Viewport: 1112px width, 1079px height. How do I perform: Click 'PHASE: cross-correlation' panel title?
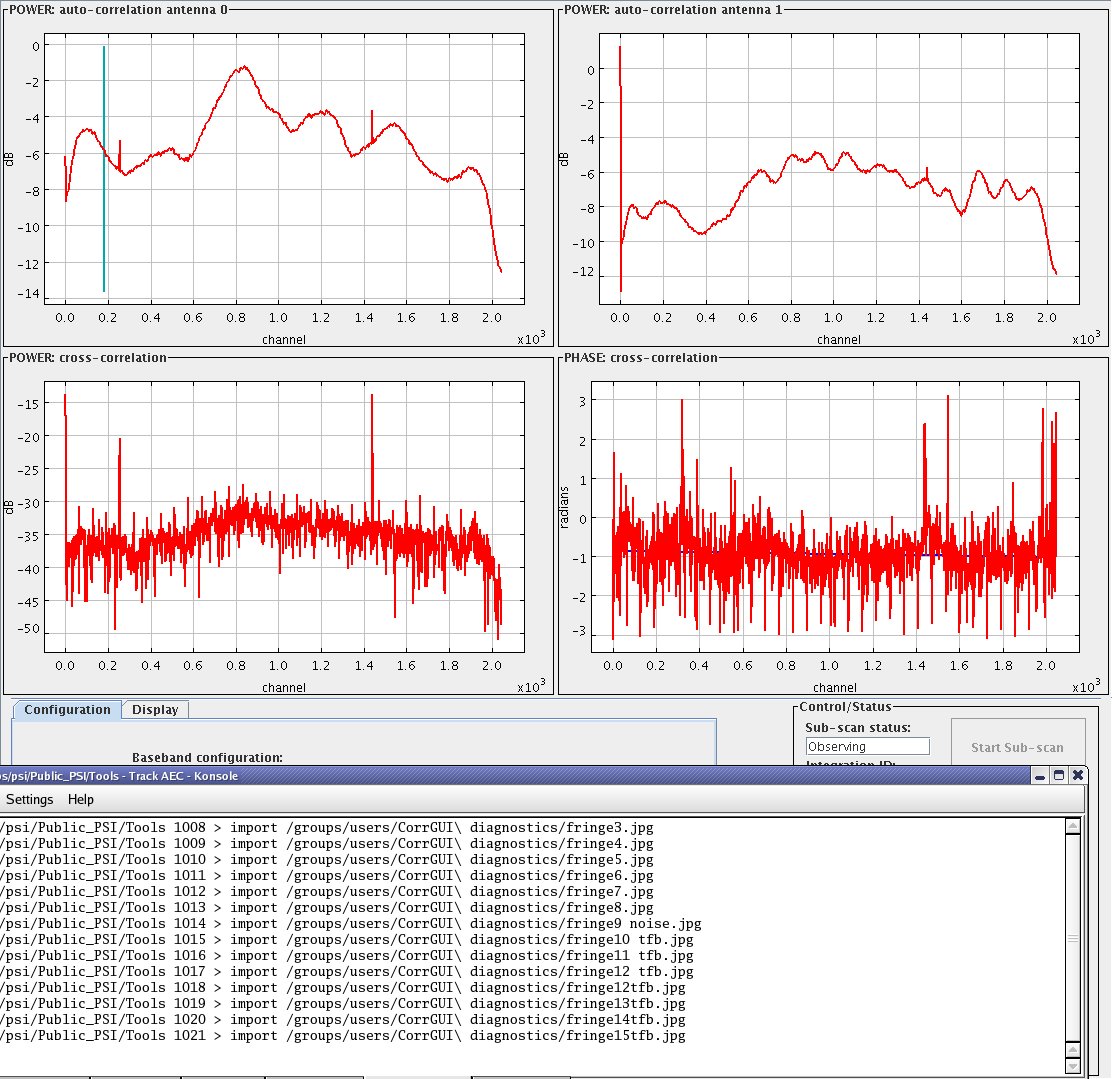(641, 358)
